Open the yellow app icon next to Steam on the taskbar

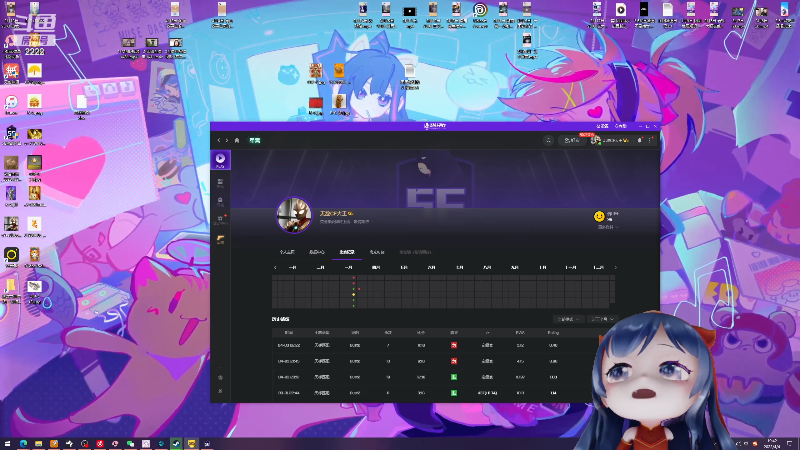pos(191,444)
